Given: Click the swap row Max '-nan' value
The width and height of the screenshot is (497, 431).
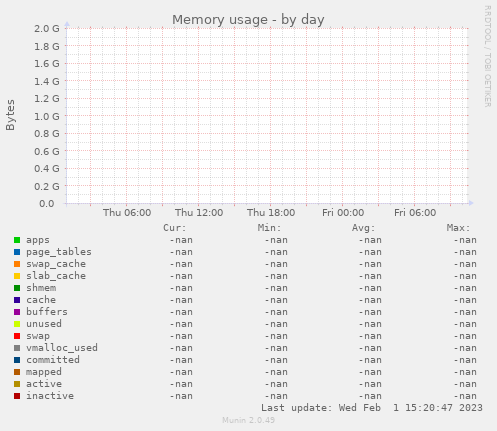Looking at the screenshot, I should point(465,336).
